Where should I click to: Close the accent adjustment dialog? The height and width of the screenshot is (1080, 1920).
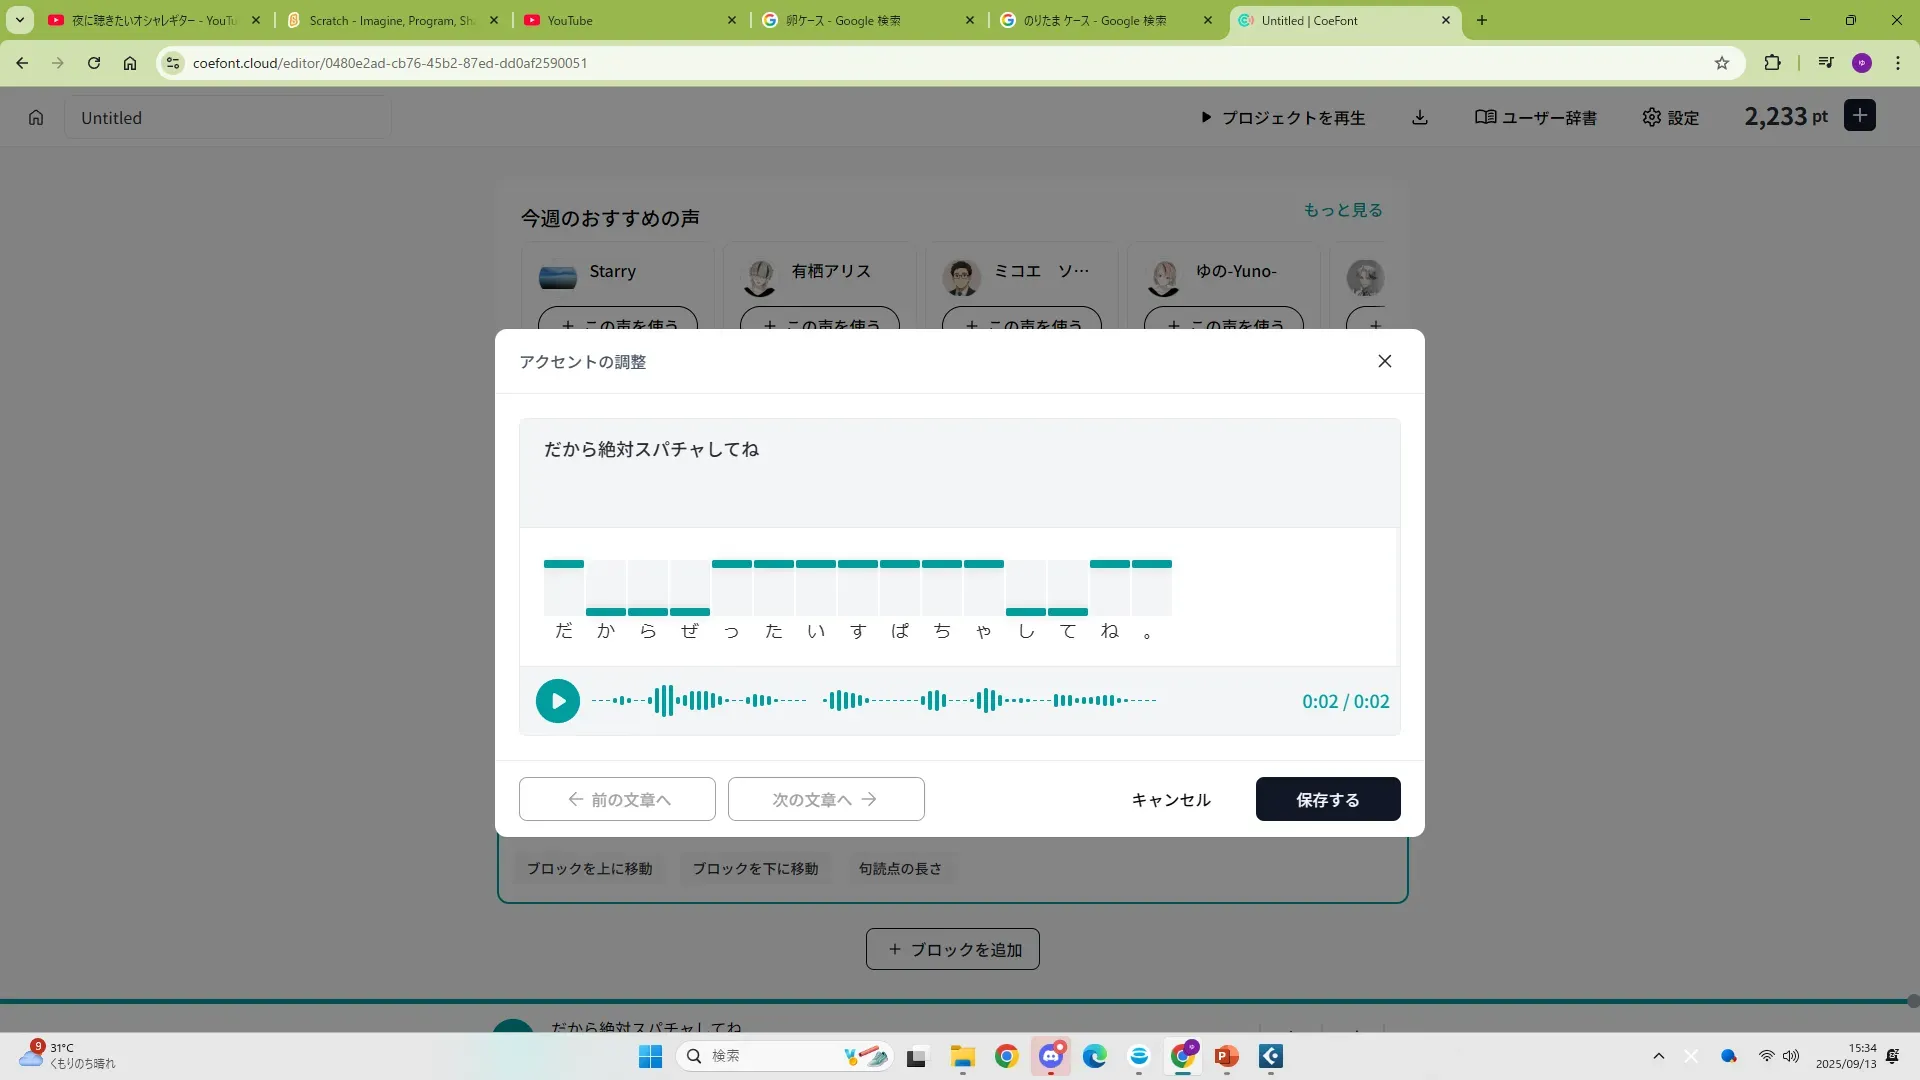pyautogui.click(x=1384, y=361)
